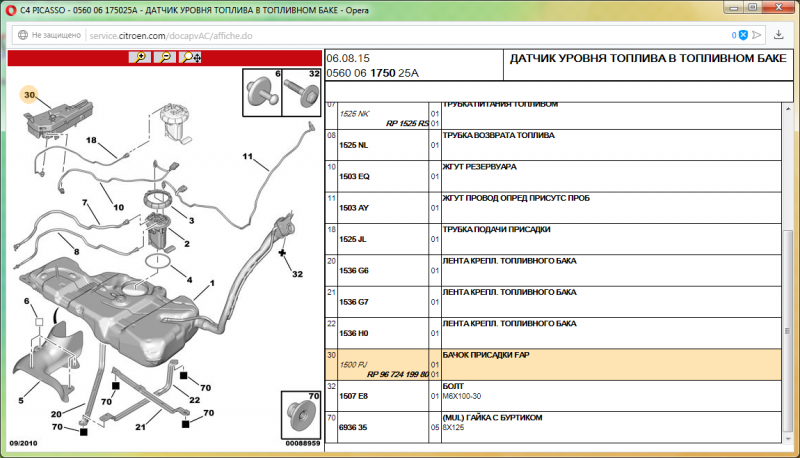Click the Opera logo in title bar
This screenshot has height=458, width=800.
(x=10, y=9)
